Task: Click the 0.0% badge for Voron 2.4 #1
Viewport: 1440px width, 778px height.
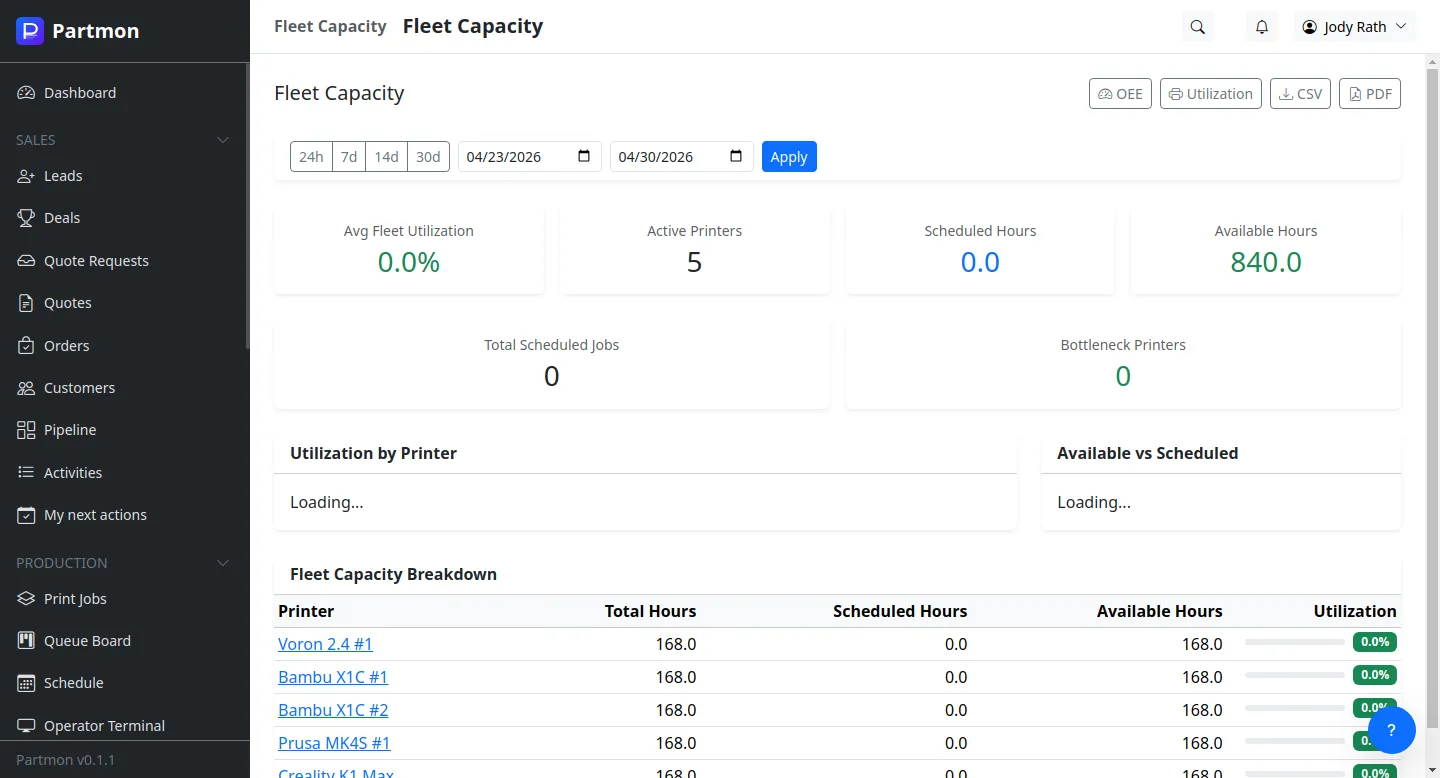Action: [x=1375, y=642]
